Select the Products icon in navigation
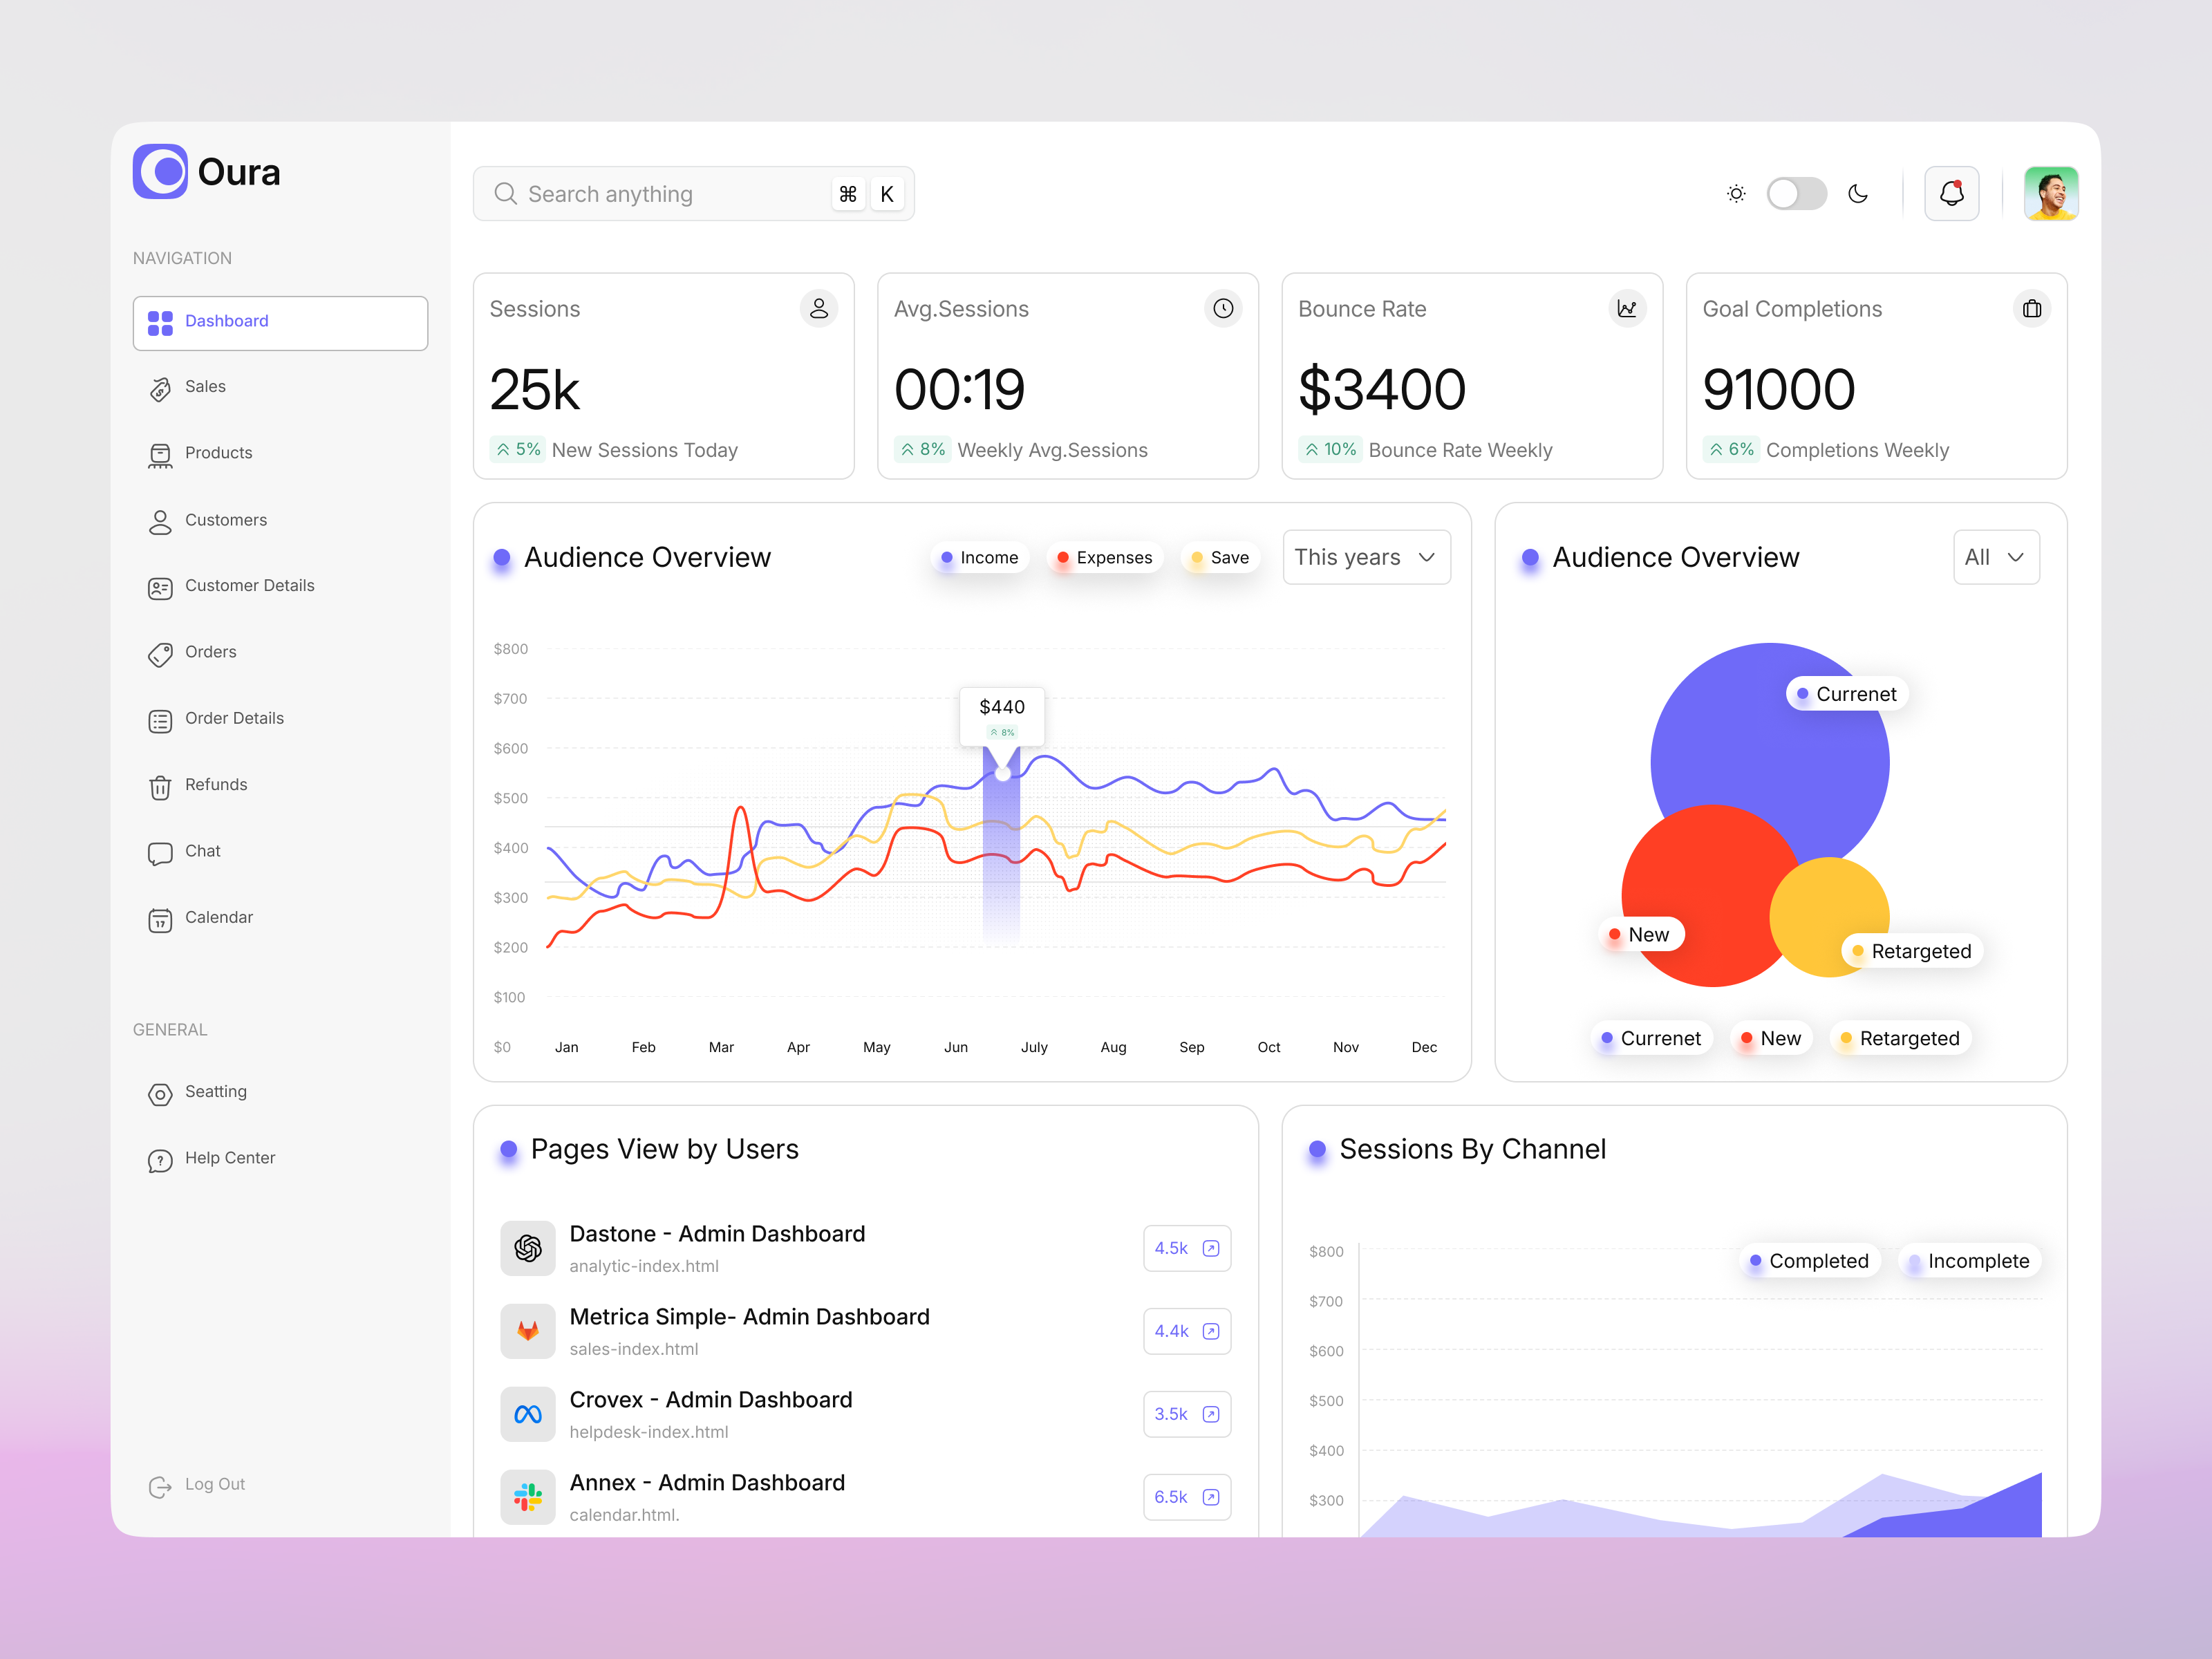The image size is (2212, 1659). 161,454
